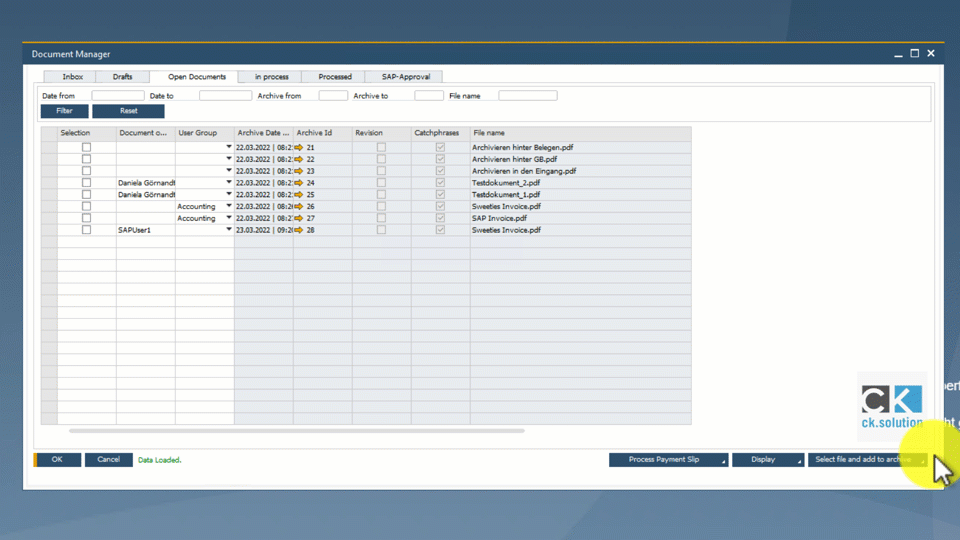The image size is (960, 540).
Task: Open the Processed tab
Action: (335, 77)
